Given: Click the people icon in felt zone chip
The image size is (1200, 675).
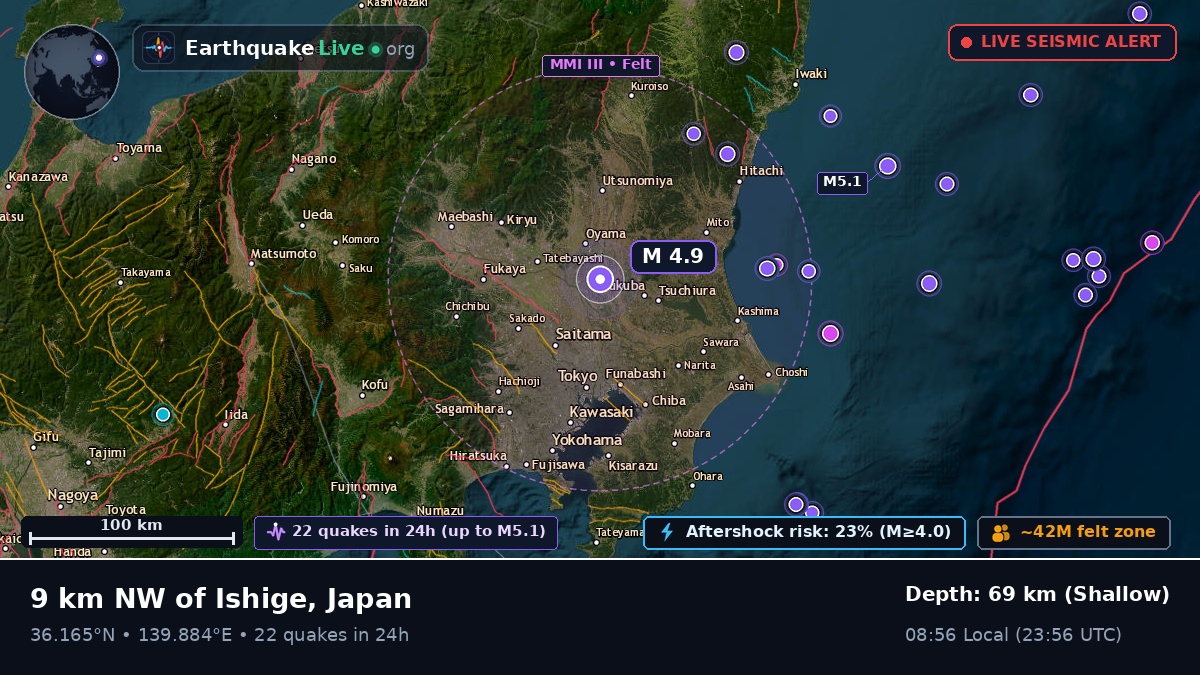Looking at the screenshot, I should [x=1001, y=533].
